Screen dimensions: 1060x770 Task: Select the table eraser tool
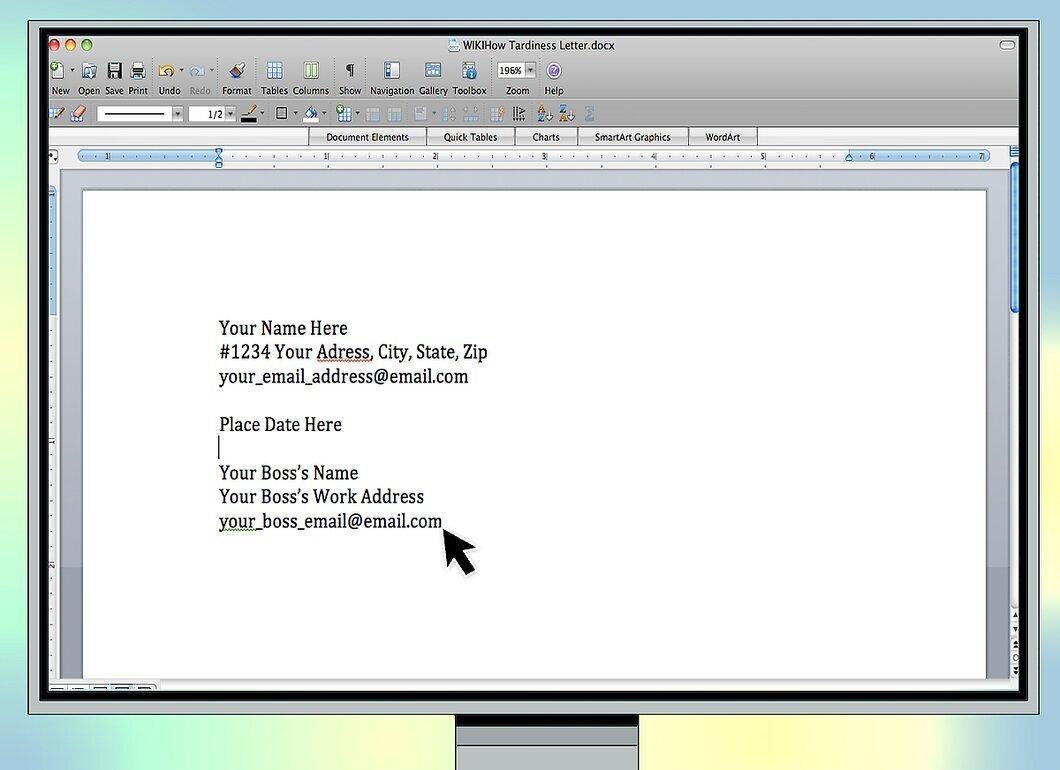tap(78, 114)
